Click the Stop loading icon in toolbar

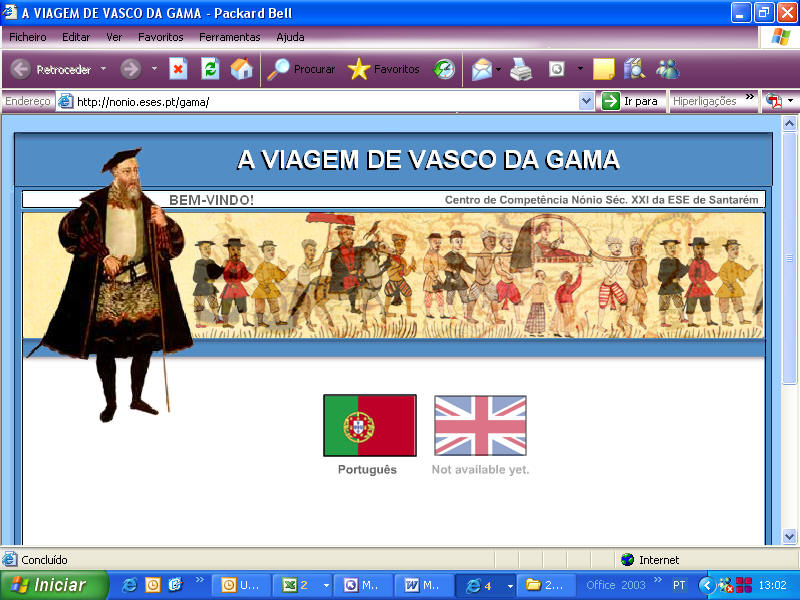178,69
